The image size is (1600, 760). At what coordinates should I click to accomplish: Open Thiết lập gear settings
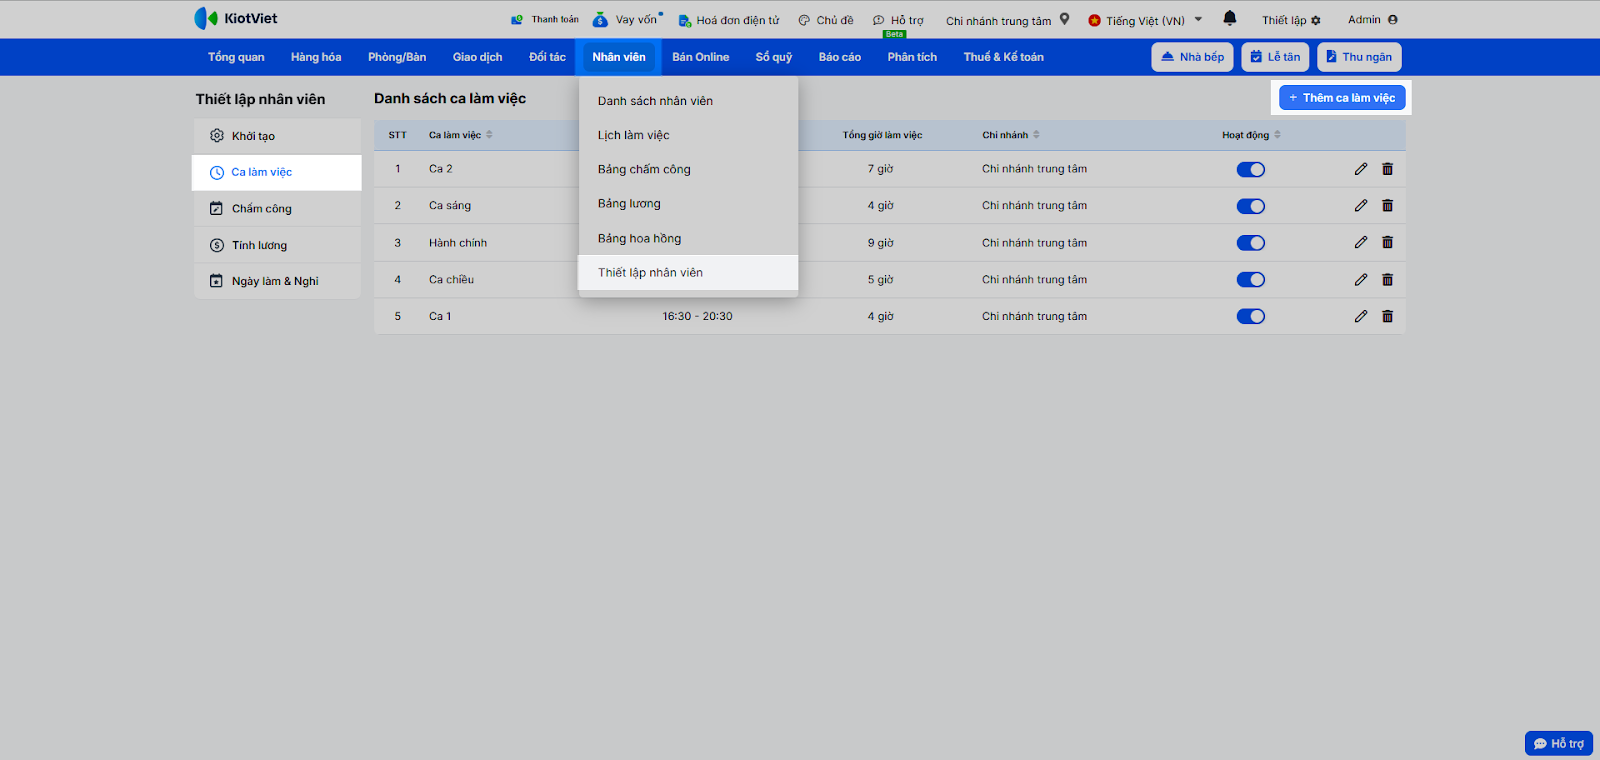coord(1291,20)
